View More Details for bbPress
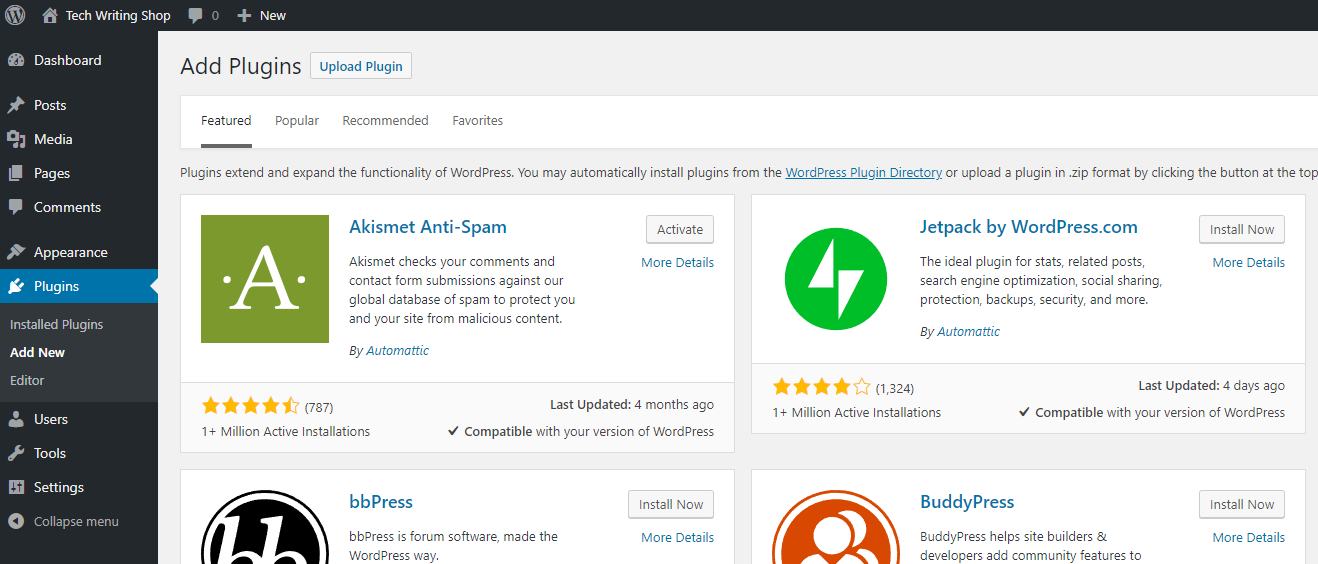This screenshot has width=1318, height=564. pos(678,538)
